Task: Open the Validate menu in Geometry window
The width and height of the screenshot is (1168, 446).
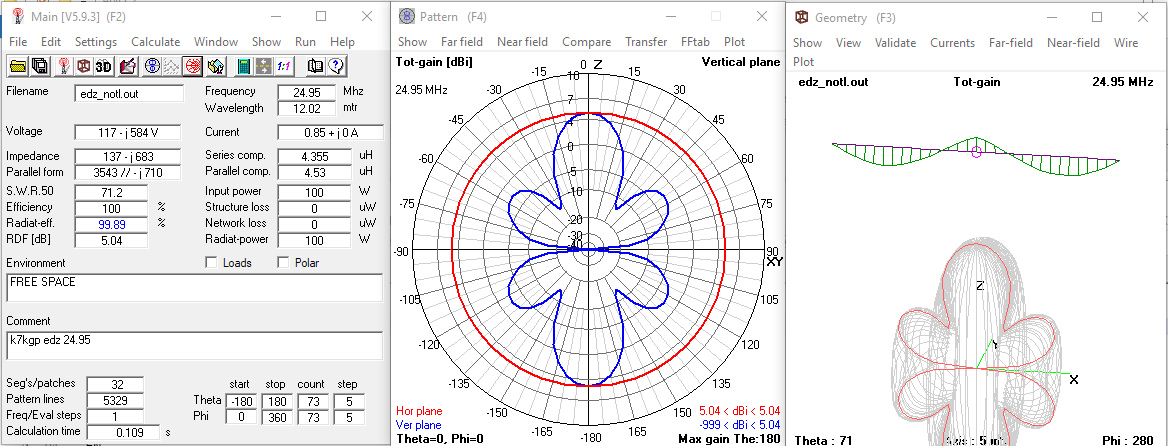Action: [895, 42]
